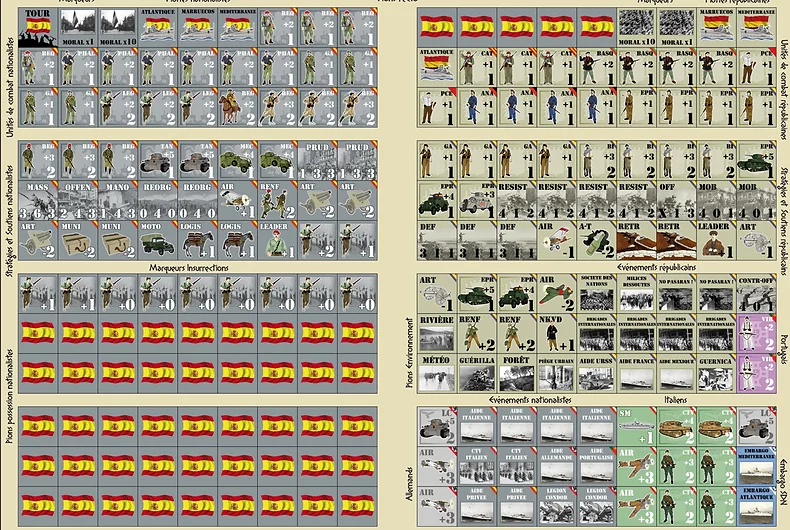
Task: Click the AIDE MEXIQUE ship counter
Action: 677,373
